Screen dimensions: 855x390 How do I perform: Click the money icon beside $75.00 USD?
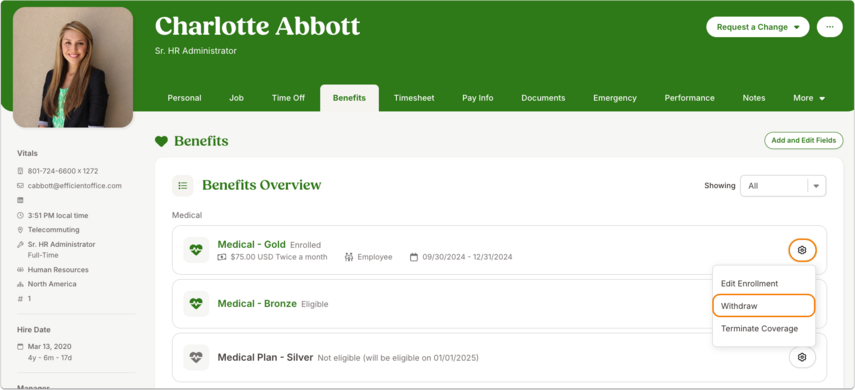222,257
